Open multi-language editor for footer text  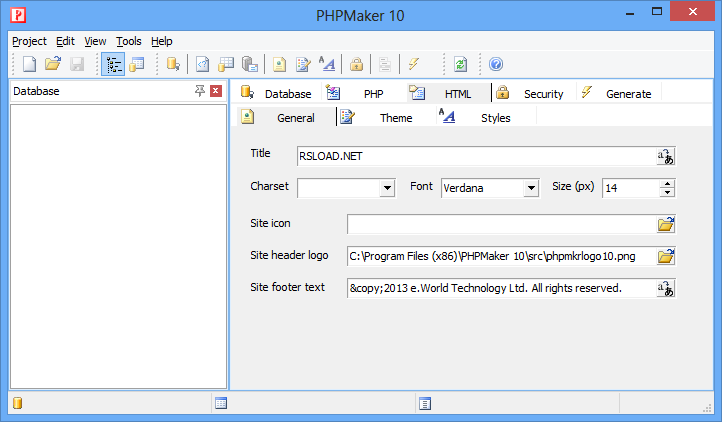[x=666, y=288]
